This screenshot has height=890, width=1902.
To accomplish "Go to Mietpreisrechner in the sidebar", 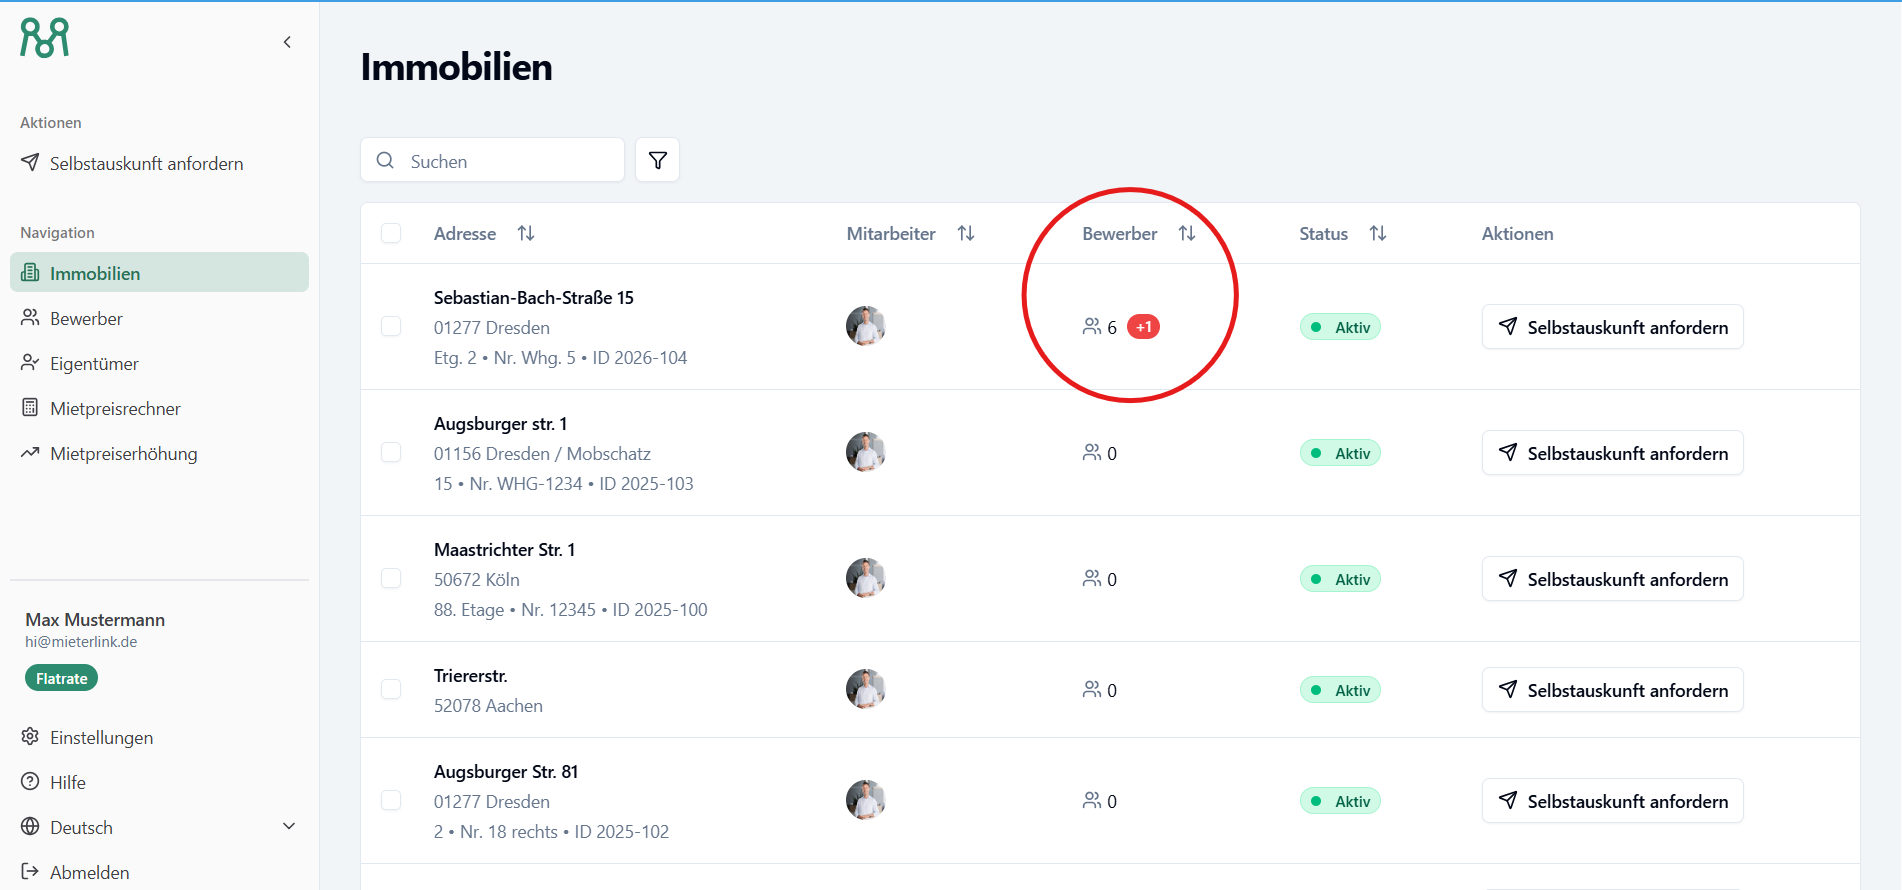I will pyautogui.click(x=115, y=408).
